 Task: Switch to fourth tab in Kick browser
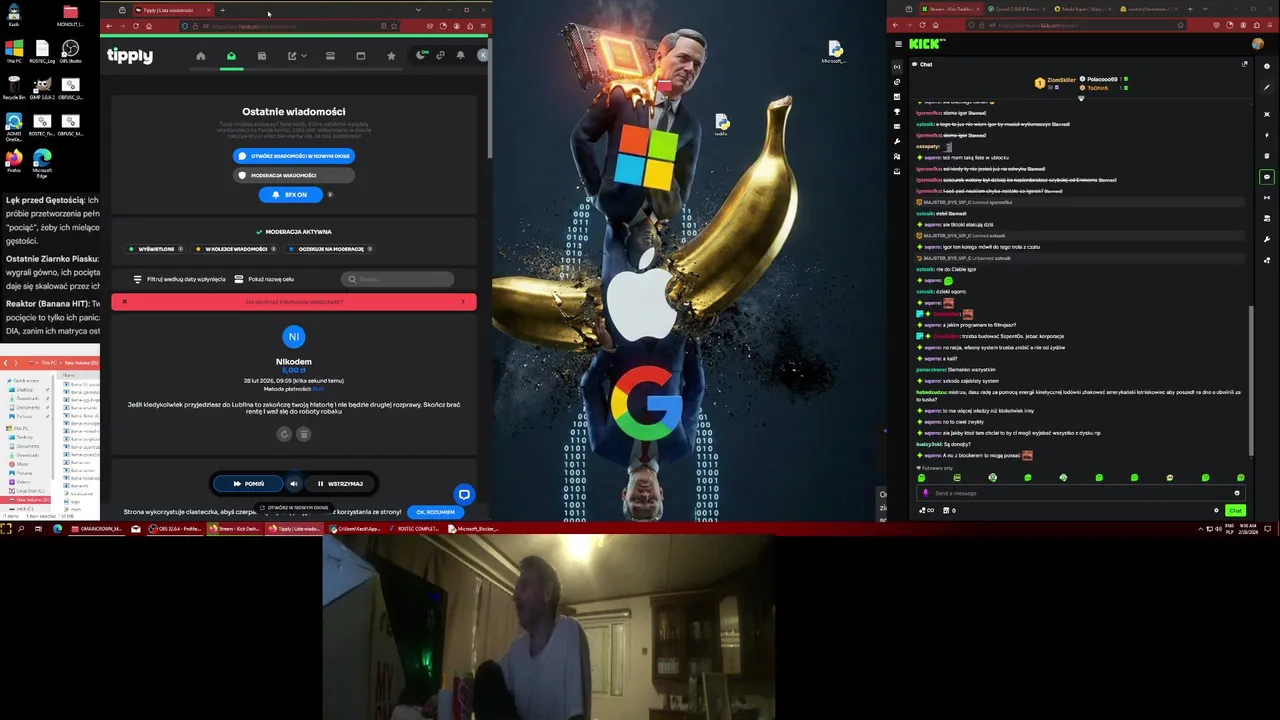(1148, 9)
